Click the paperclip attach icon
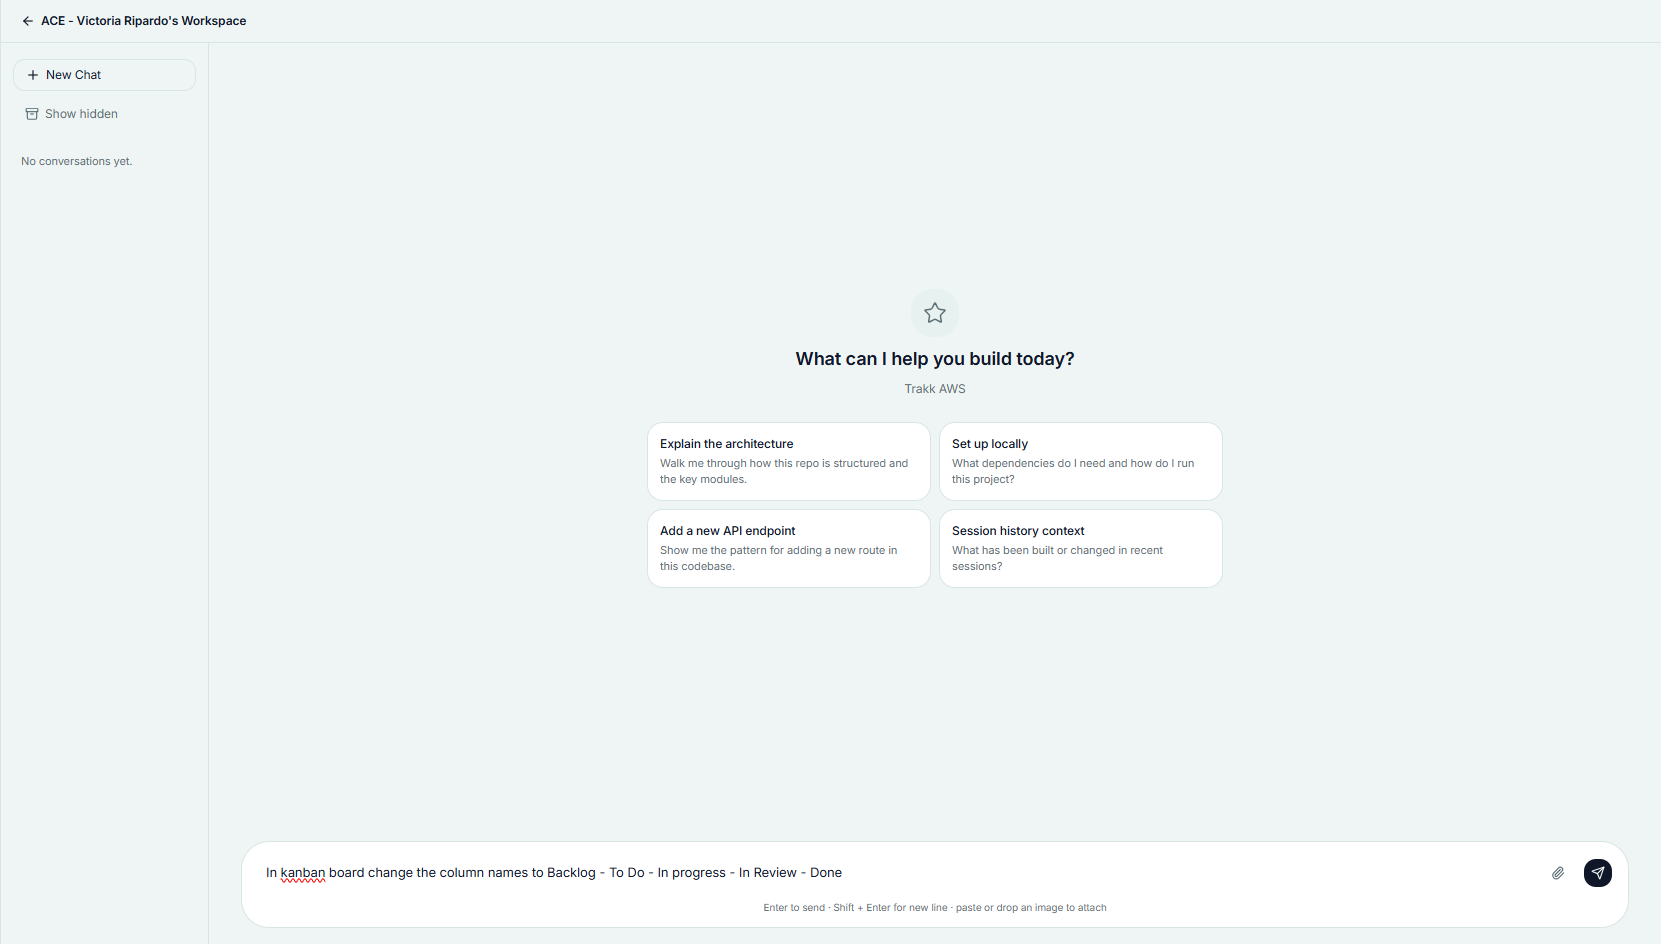Viewport: 1661px width, 944px height. tap(1558, 873)
